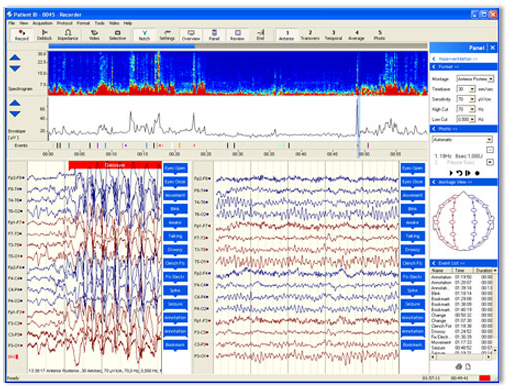Open the View menu
The image size is (510, 390).
24,23
